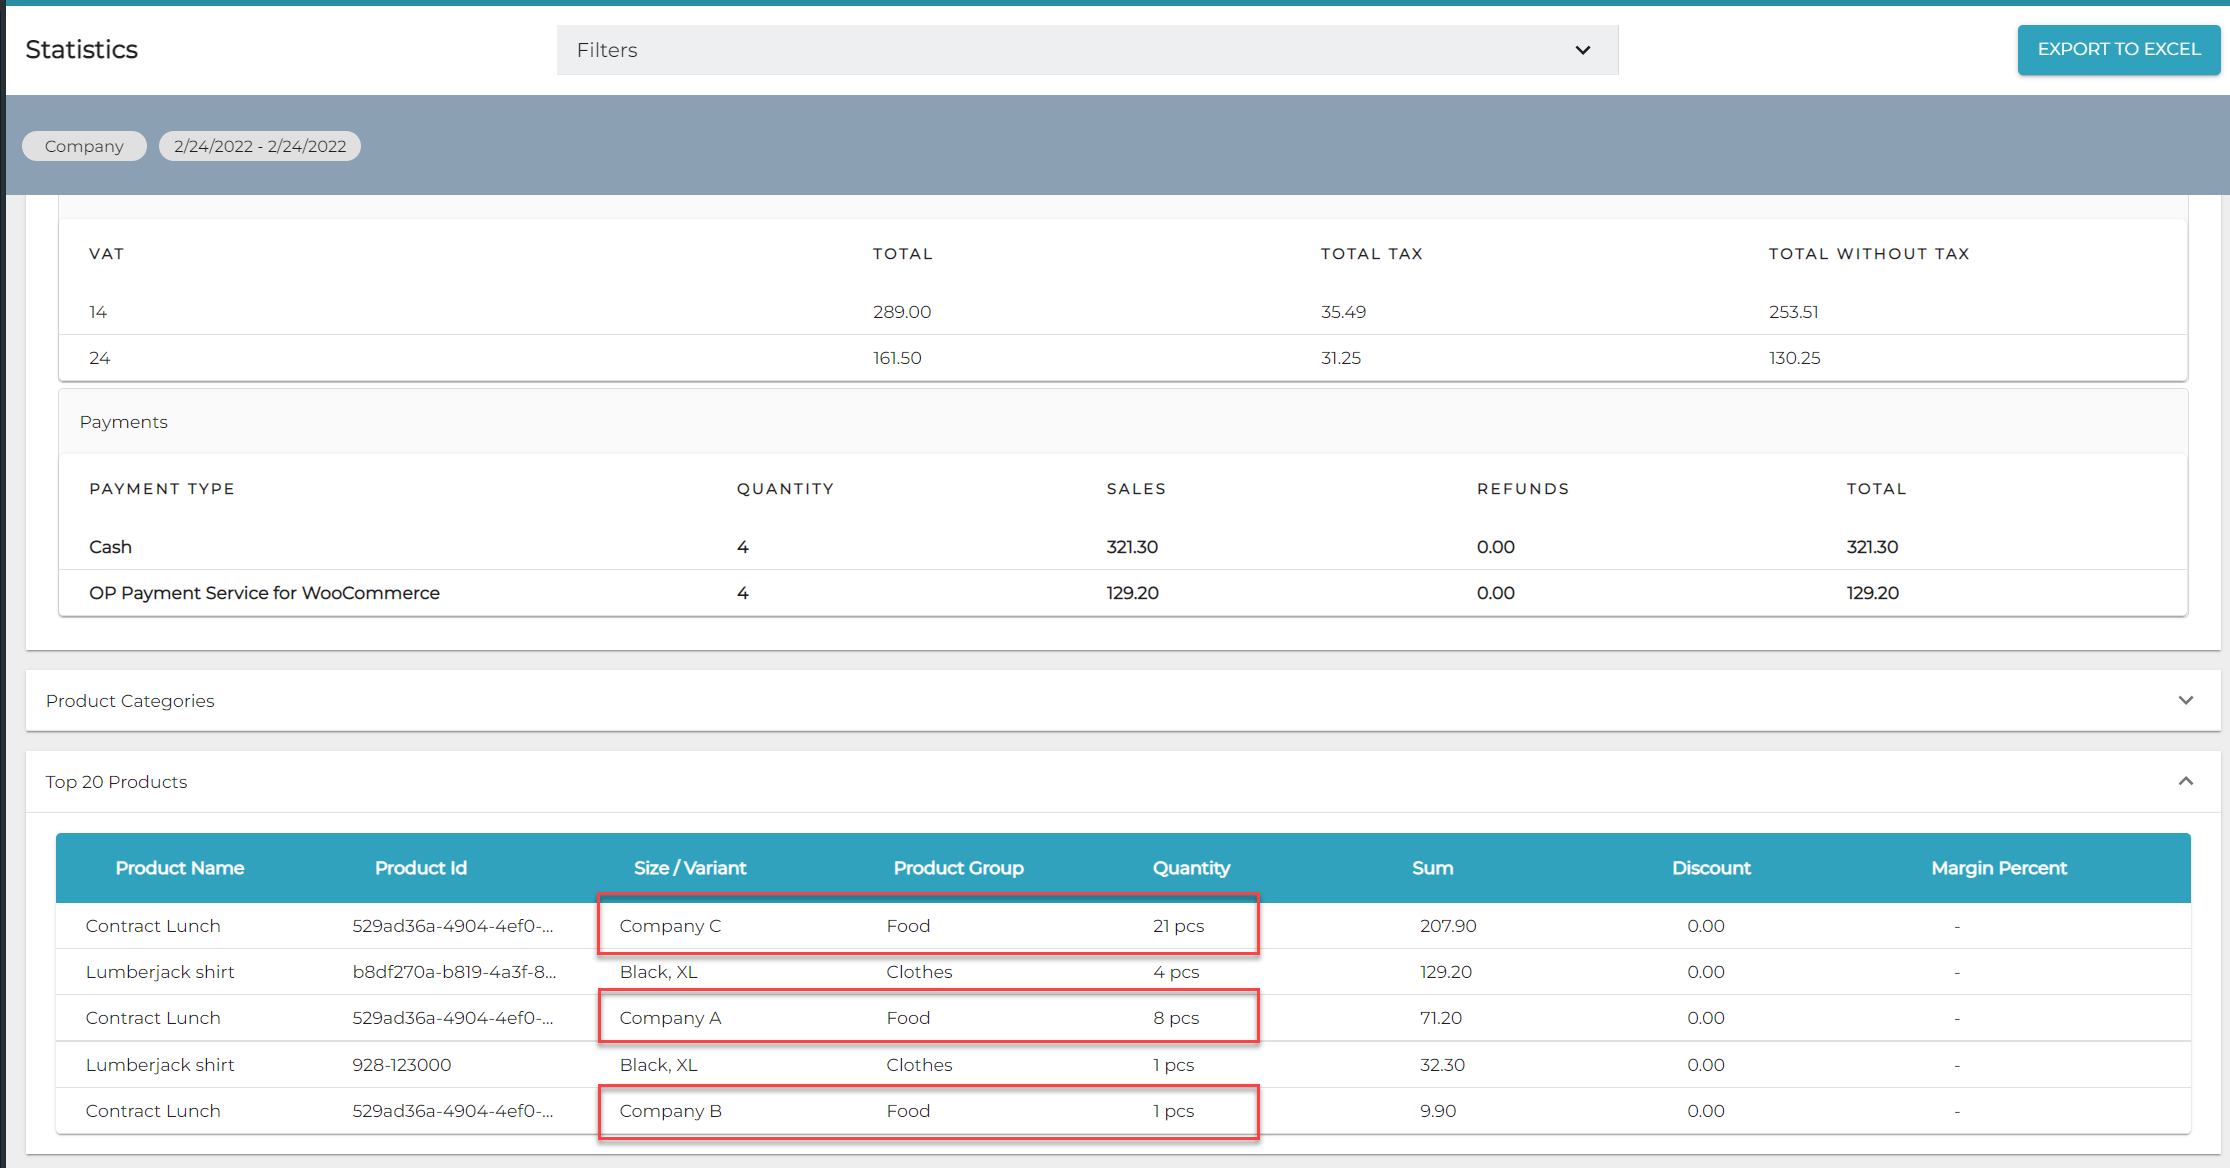The height and width of the screenshot is (1168, 2230).
Task: Sort table by Quantity column
Action: (1191, 868)
